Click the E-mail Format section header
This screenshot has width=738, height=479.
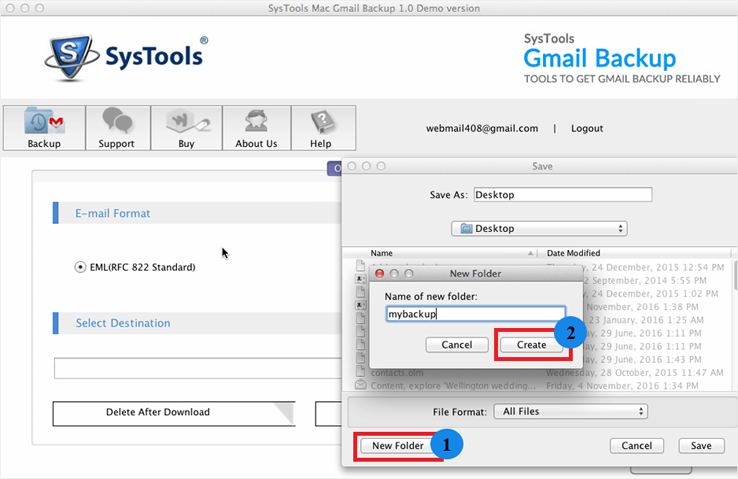112,214
